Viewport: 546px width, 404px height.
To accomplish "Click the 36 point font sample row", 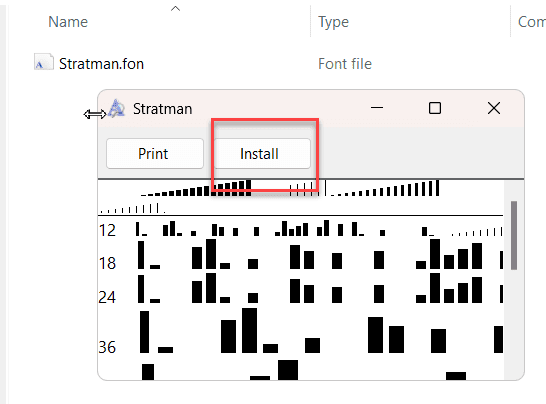I will click(x=301, y=332).
